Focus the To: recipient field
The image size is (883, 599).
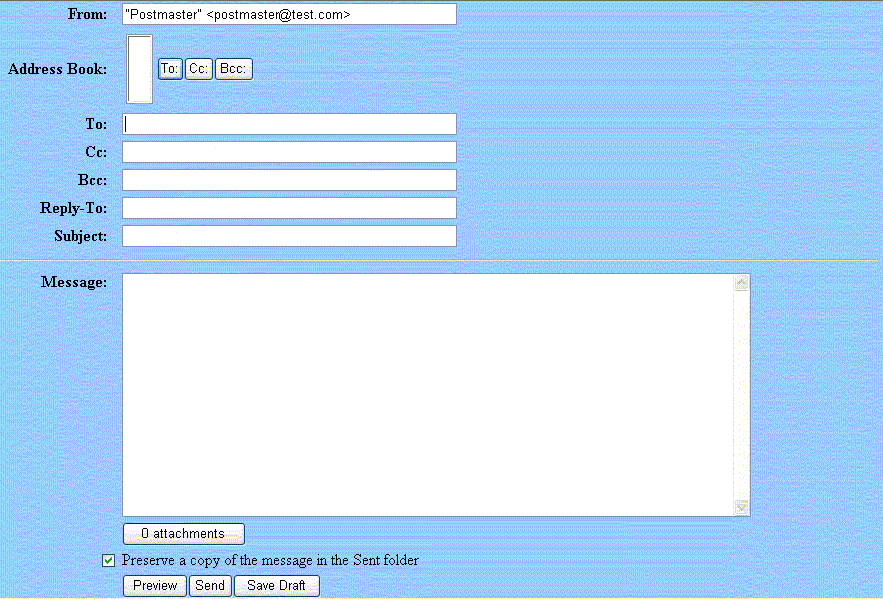289,124
